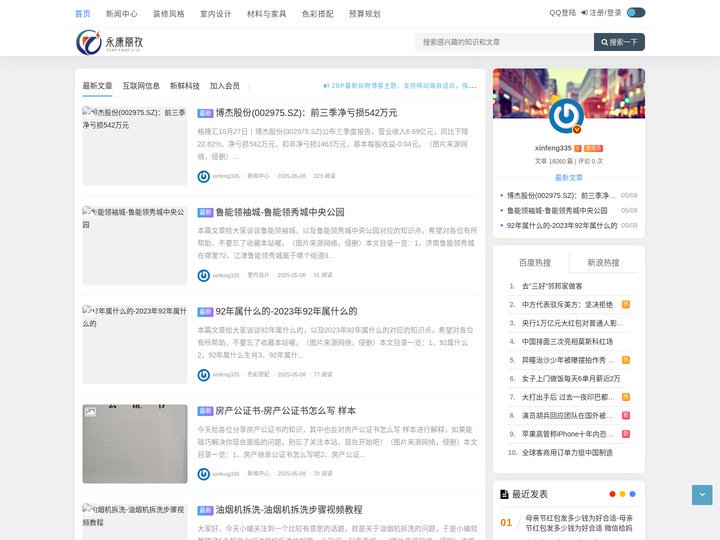Viewport: 720px width, 540px height.
Task: Click the large profile avatar in sidebar
Action: 567,116
